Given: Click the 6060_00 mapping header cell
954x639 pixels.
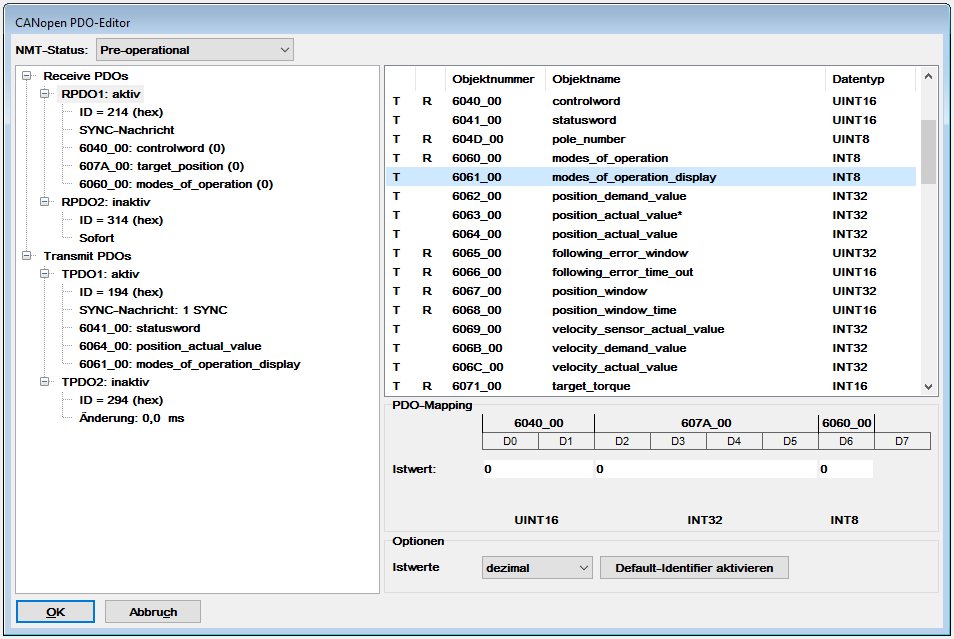Looking at the screenshot, I should click(x=846, y=423).
